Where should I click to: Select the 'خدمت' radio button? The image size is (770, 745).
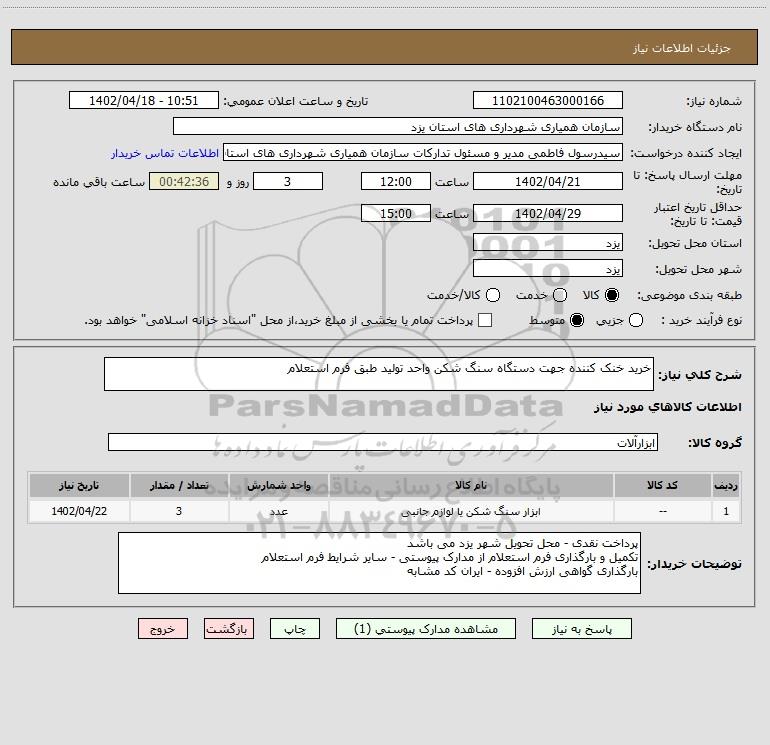[560, 295]
